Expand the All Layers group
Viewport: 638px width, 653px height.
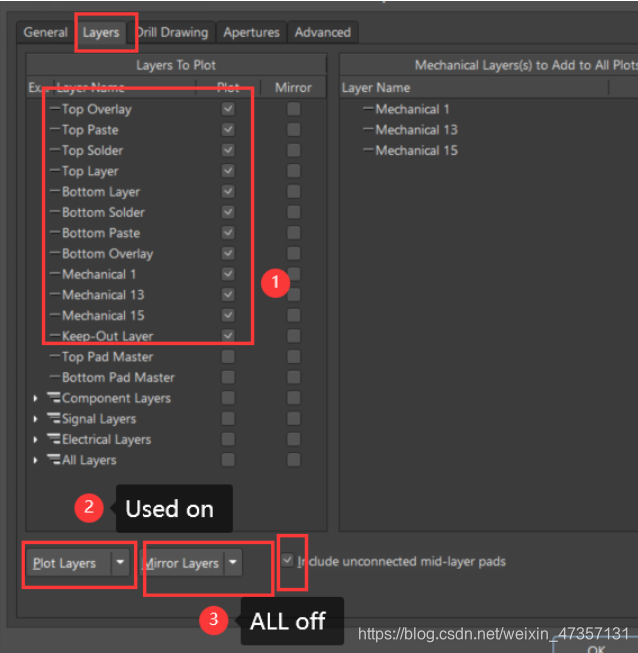[35, 460]
